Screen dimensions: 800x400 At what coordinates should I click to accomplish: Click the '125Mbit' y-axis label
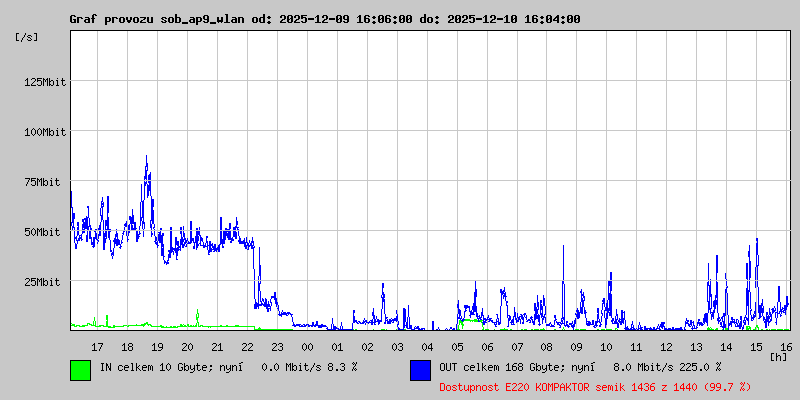point(45,82)
